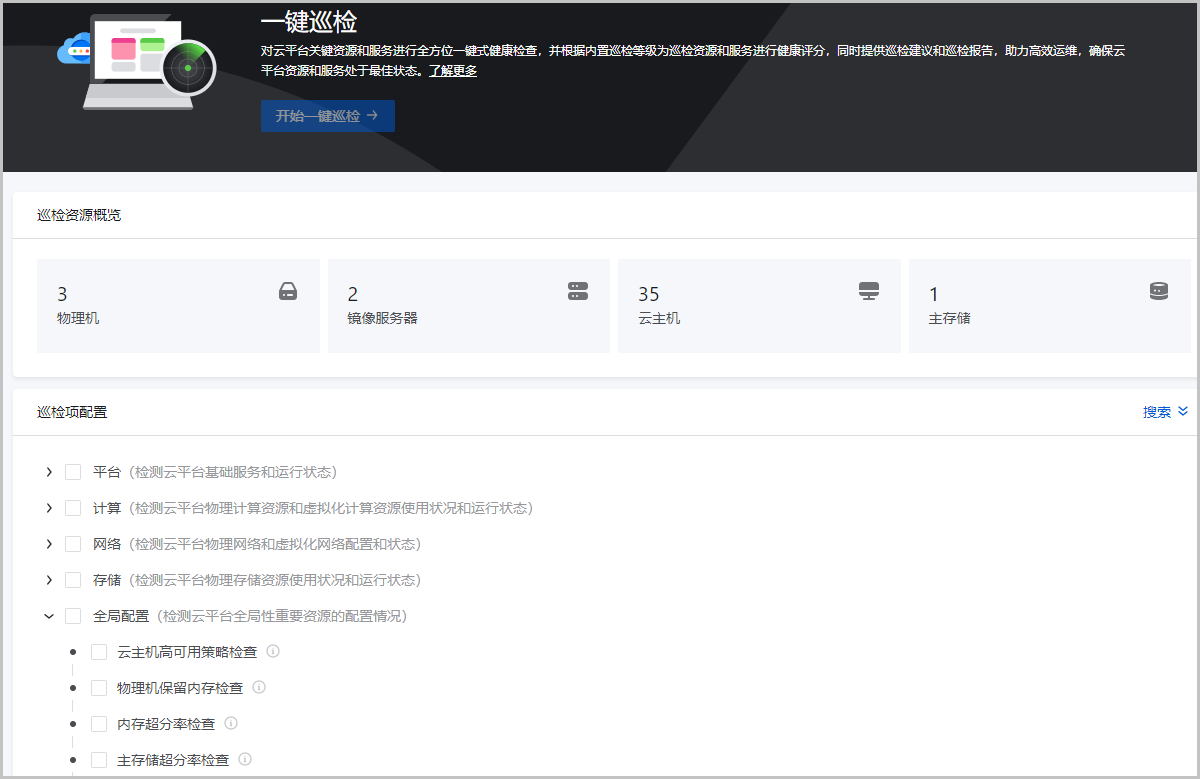Viewport: 1200px width, 779px height.
Task: Click the primary storage (主存储) database icon
Action: pyautogui.click(x=1159, y=291)
